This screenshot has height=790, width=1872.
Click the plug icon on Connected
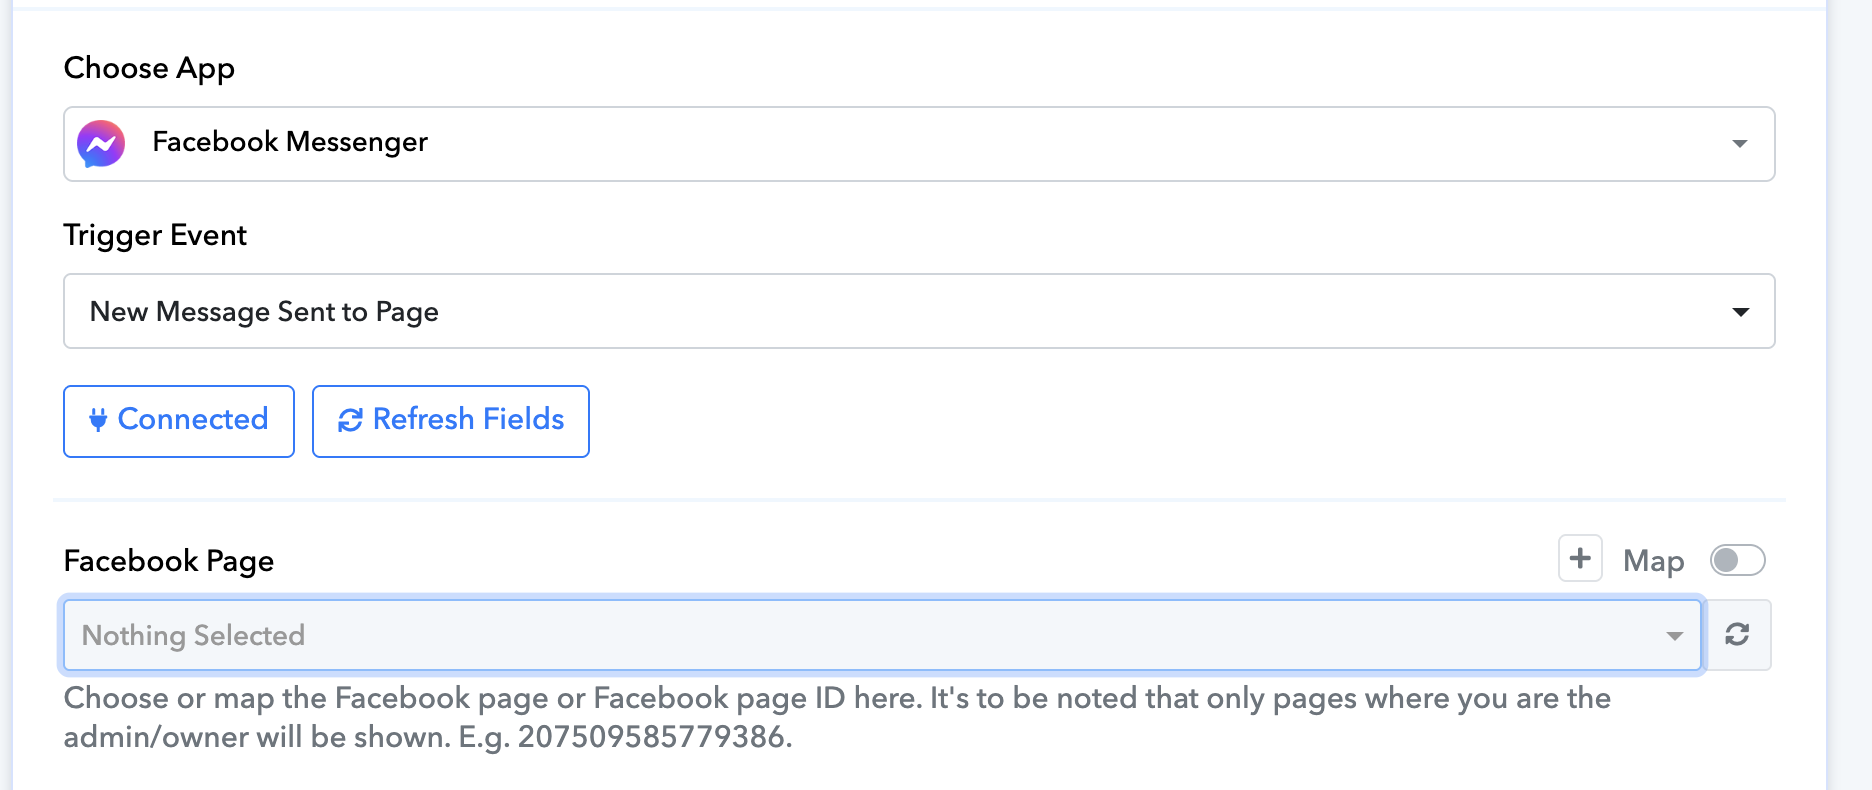(x=98, y=420)
